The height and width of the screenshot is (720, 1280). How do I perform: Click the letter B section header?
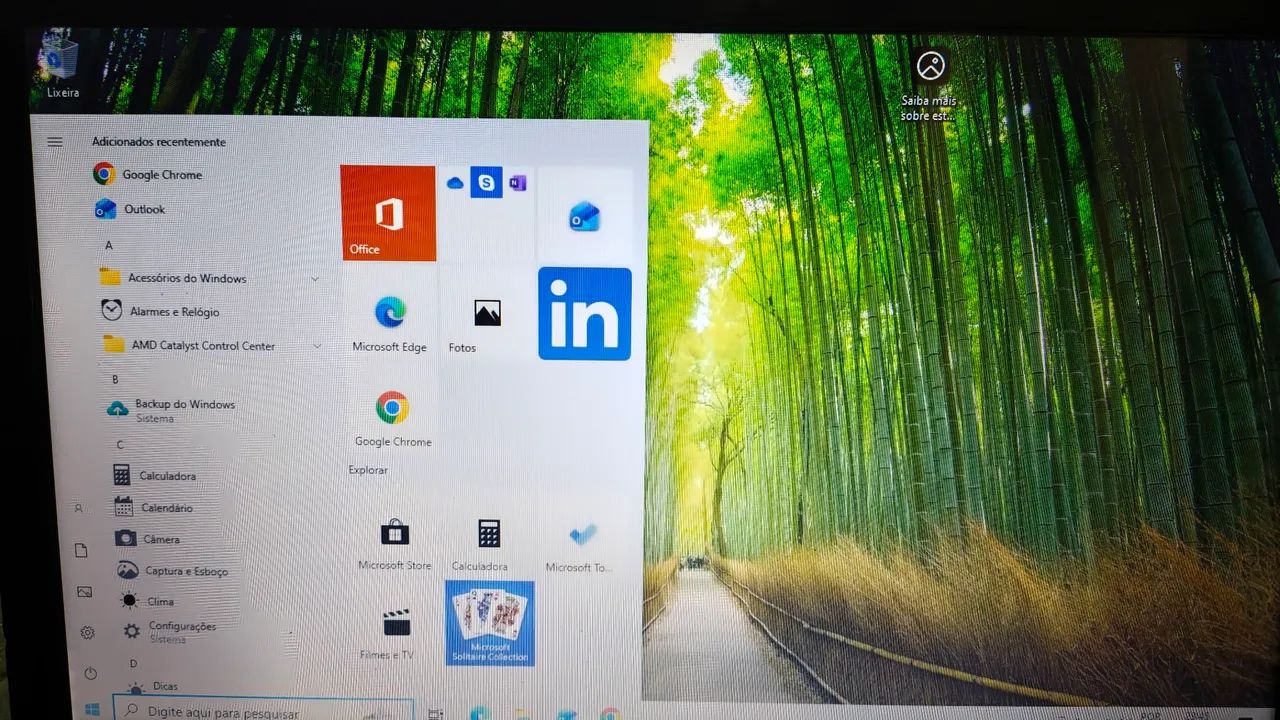(x=115, y=379)
